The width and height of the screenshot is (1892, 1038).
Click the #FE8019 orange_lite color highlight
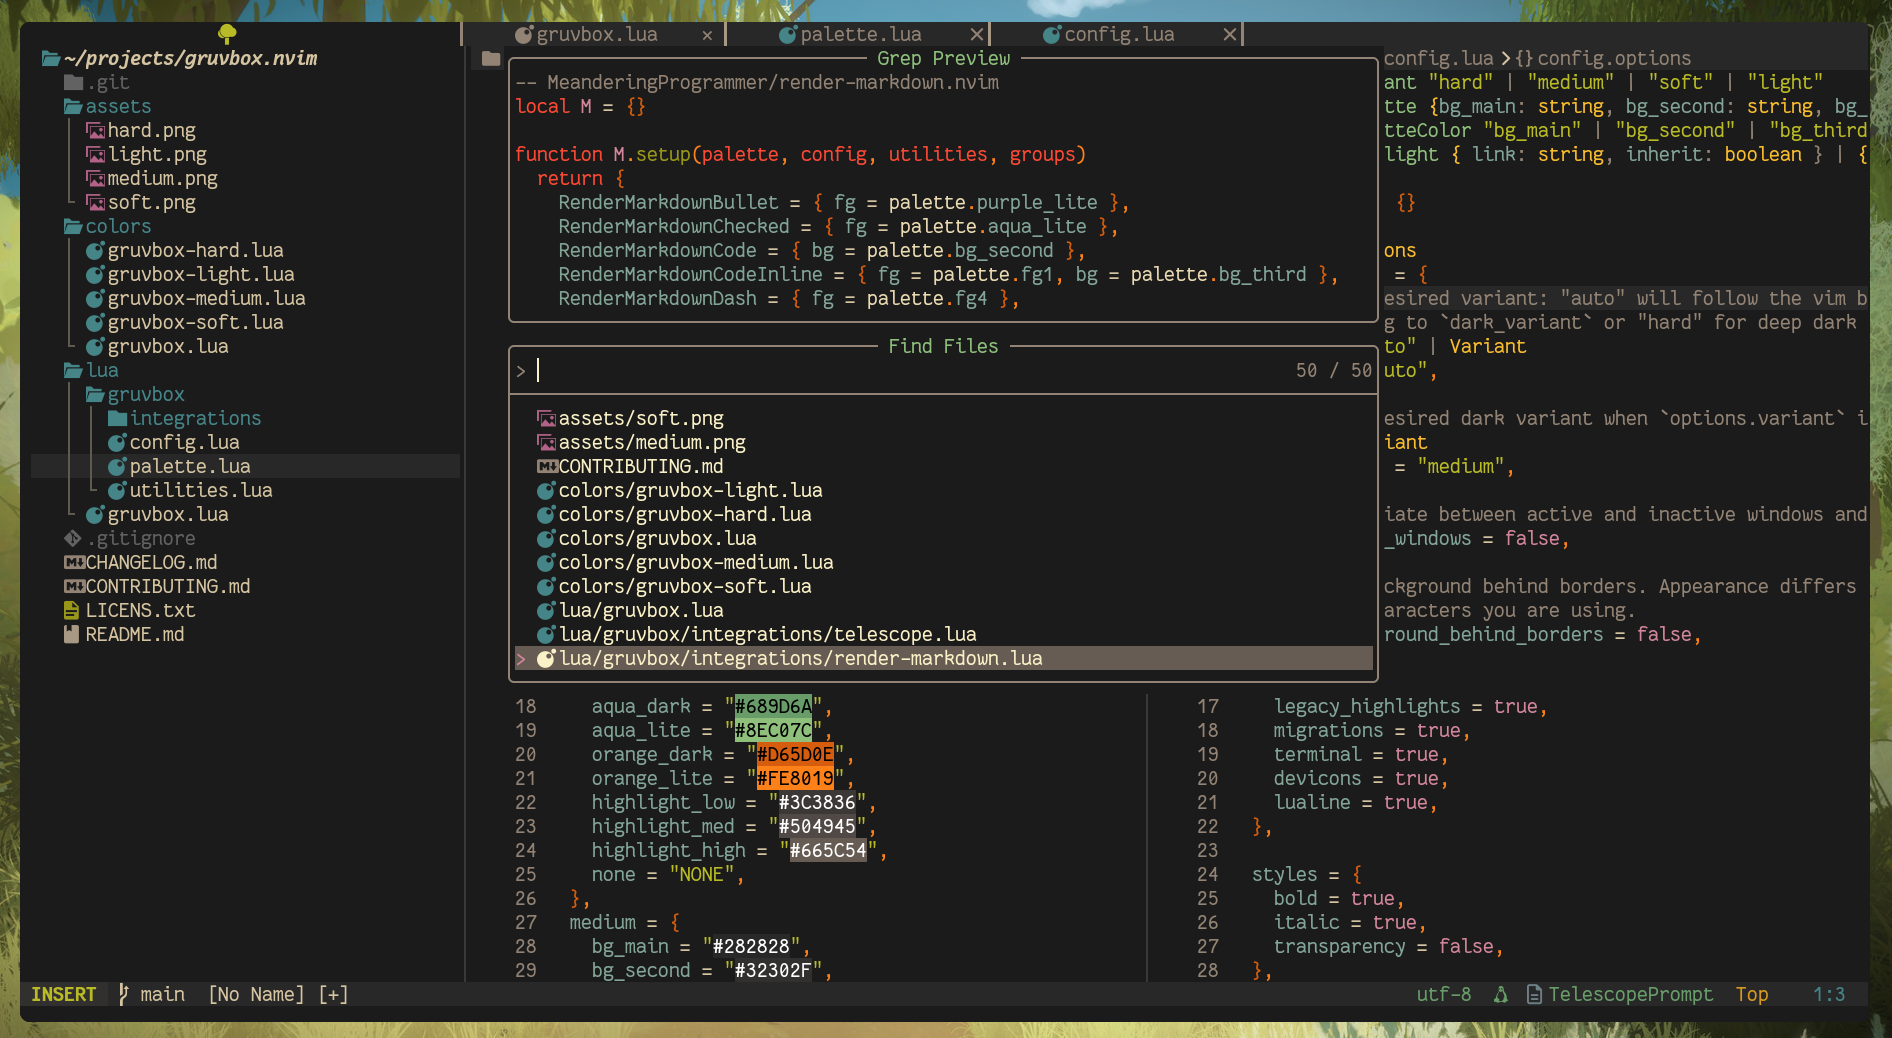(x=795, y=779)
